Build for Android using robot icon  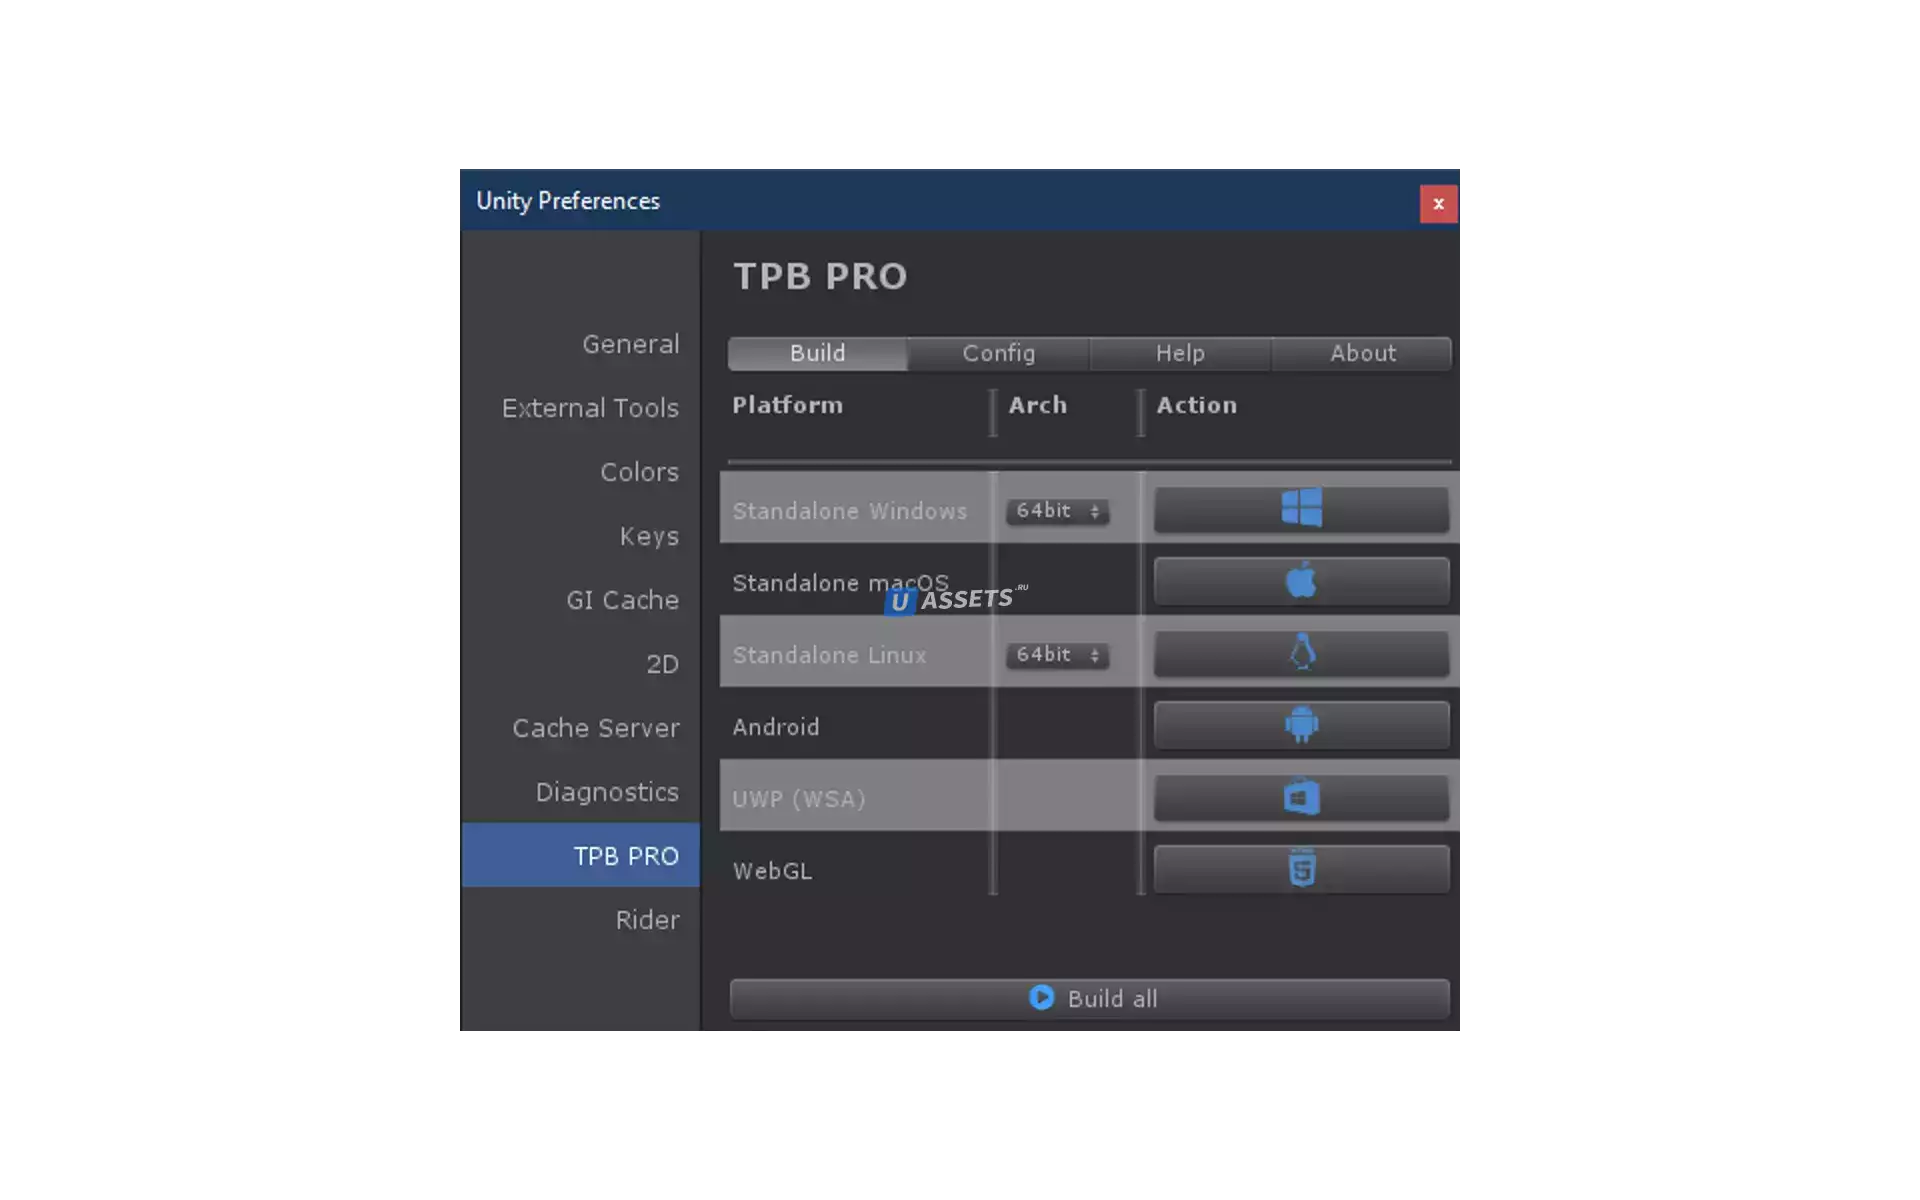[1301, 725]
